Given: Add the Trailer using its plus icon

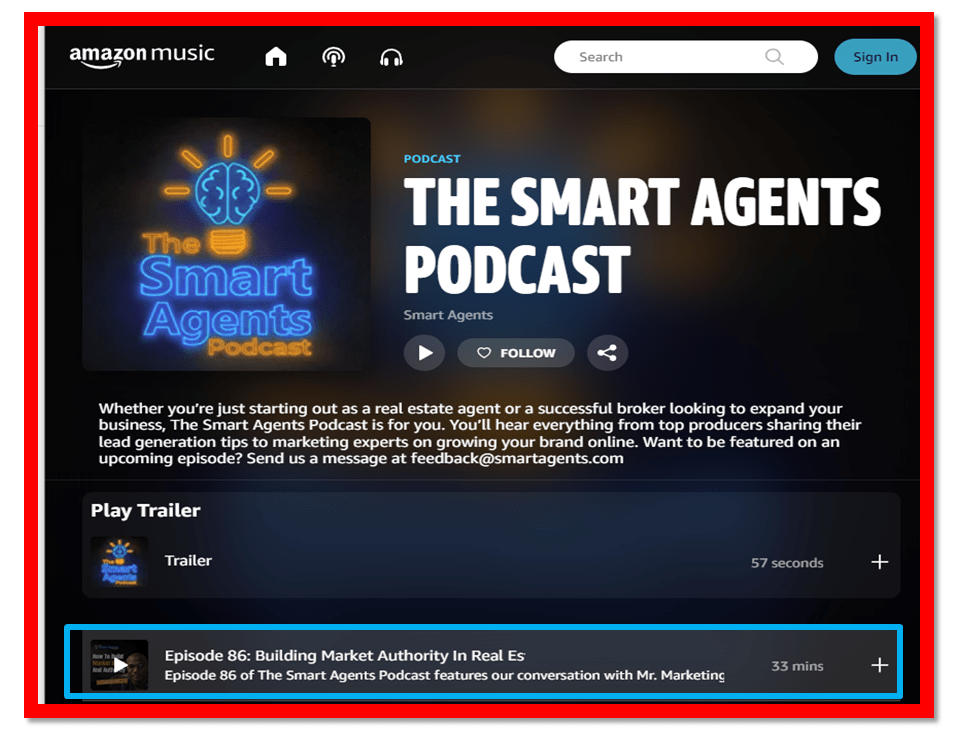Looking at the screenshot, I should [879, 562].
